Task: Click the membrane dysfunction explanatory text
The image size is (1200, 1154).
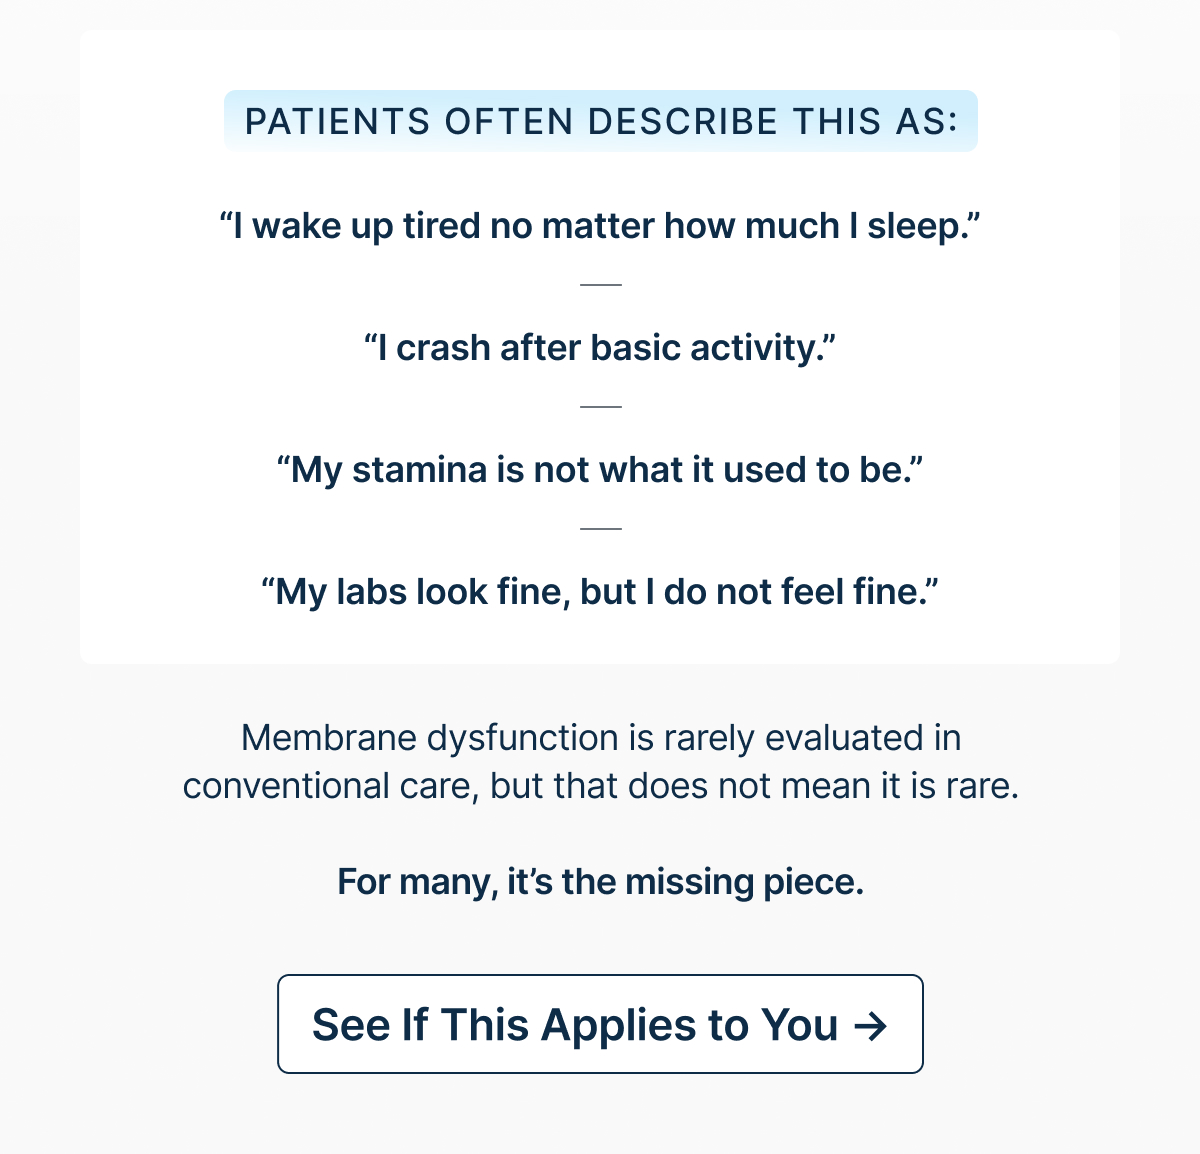Action: pyautogui.click(x=600, y=761)
